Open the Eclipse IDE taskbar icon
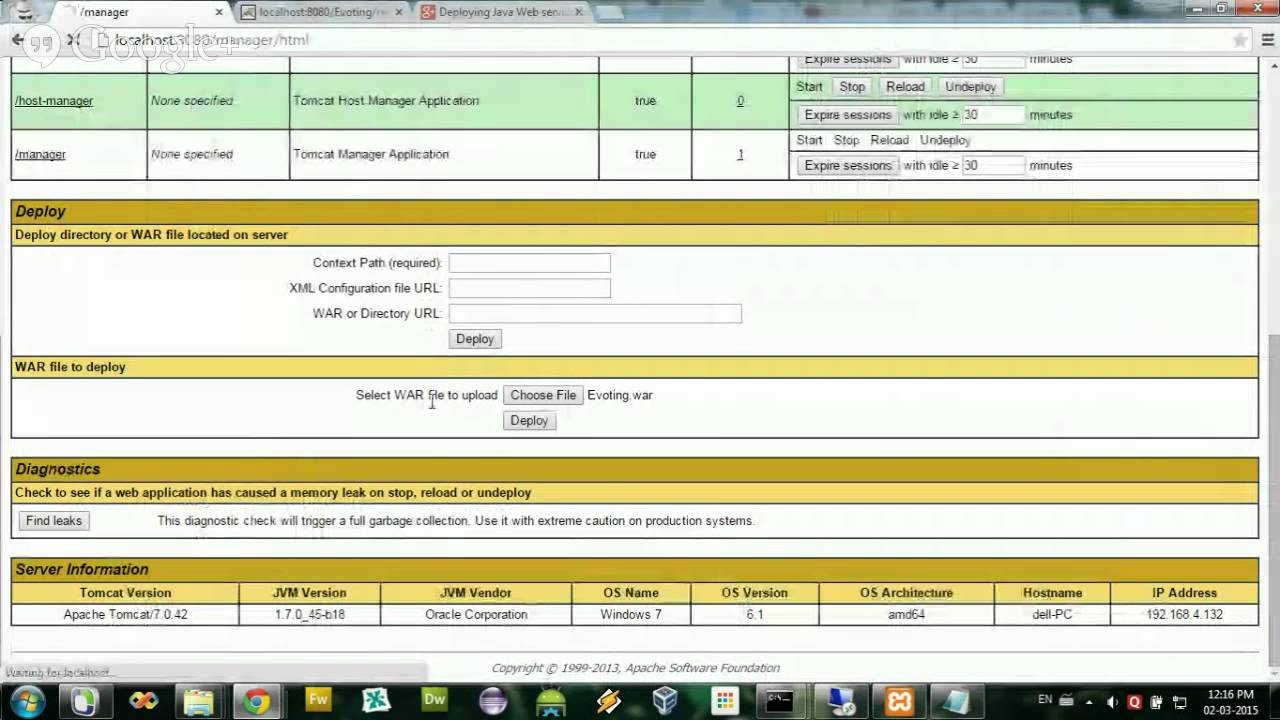 coord(493,701)
